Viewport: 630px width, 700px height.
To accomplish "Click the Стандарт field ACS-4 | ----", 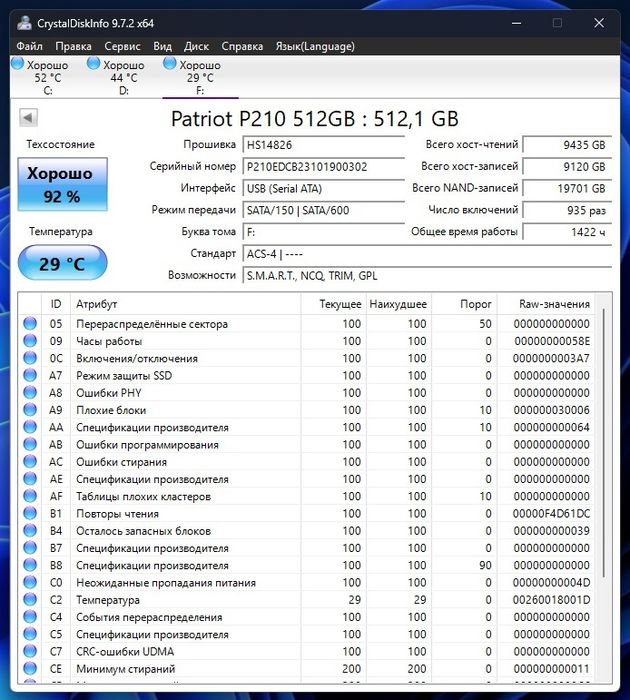I will click(427, 254).
